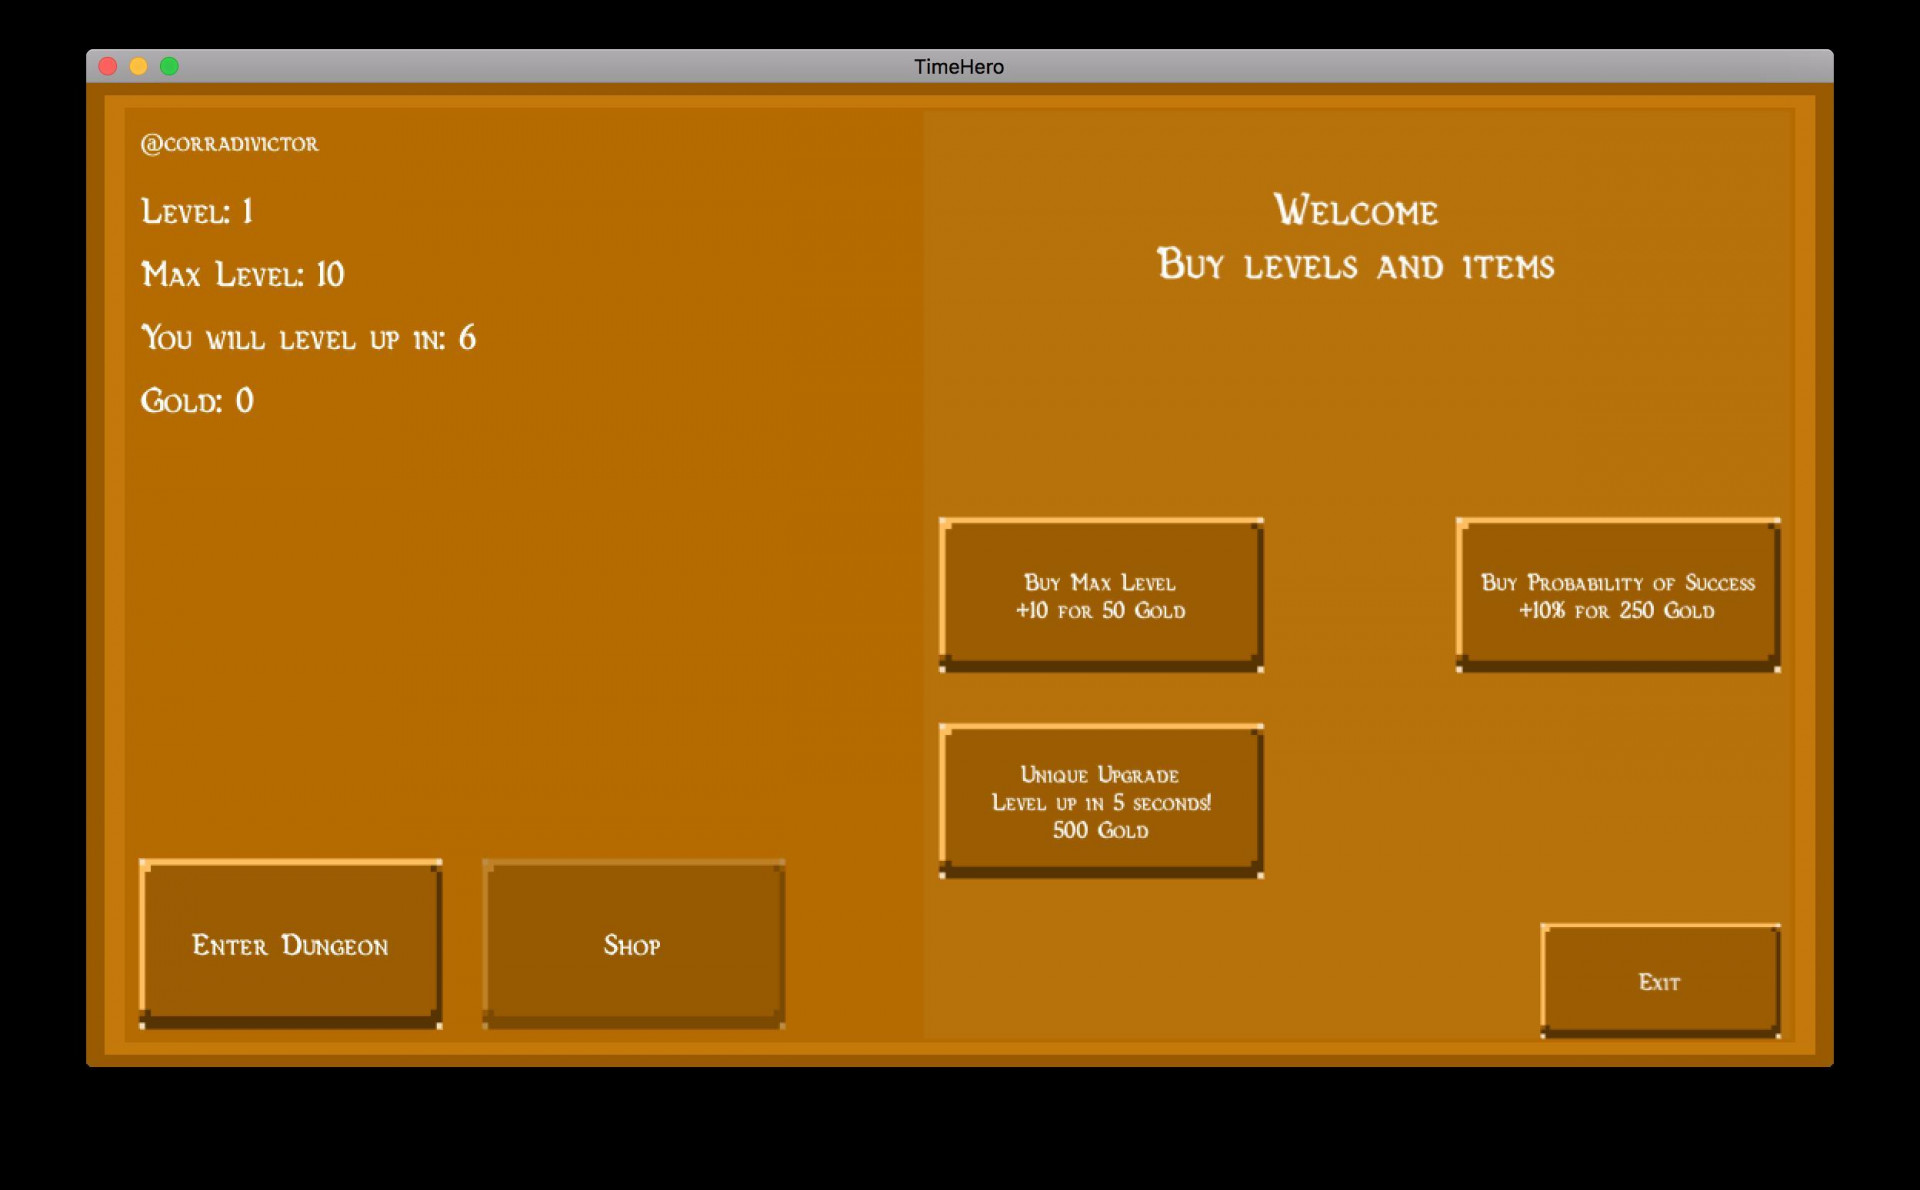Image resolution: width=1920 pixels, height=1190 pixels.
Task: Maximize the window with green button
Action: click(x=169, y=66)
